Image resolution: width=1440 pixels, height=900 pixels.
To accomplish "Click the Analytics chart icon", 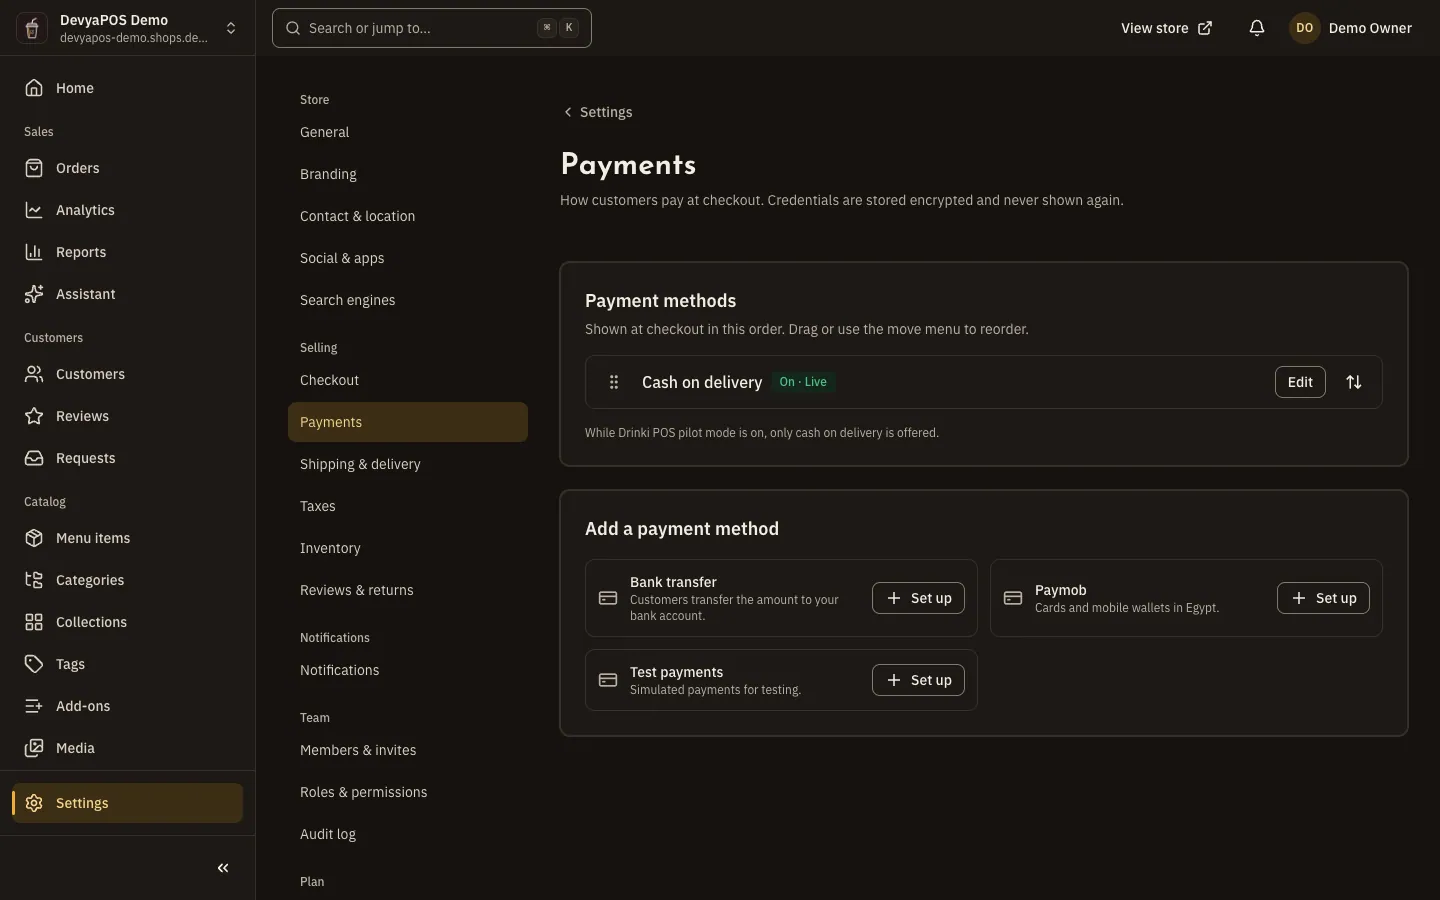I will (34, 210).
